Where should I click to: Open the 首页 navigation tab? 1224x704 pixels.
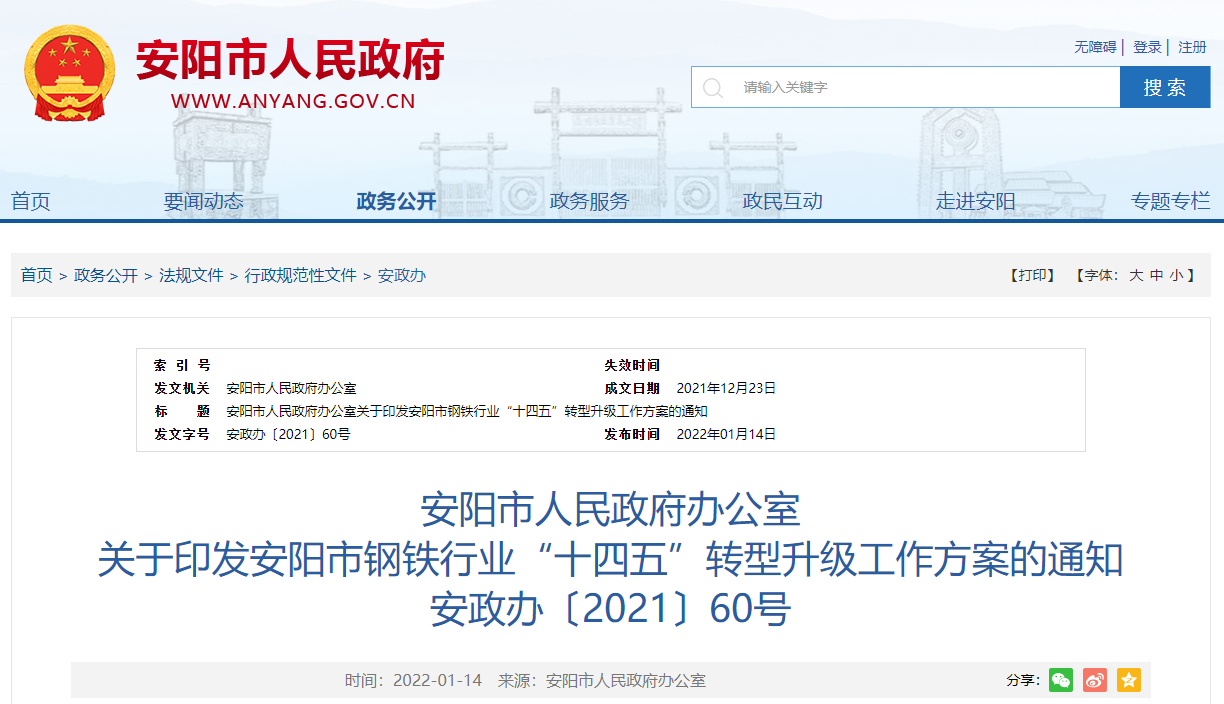pyautogui.click(x=31, y=201)
